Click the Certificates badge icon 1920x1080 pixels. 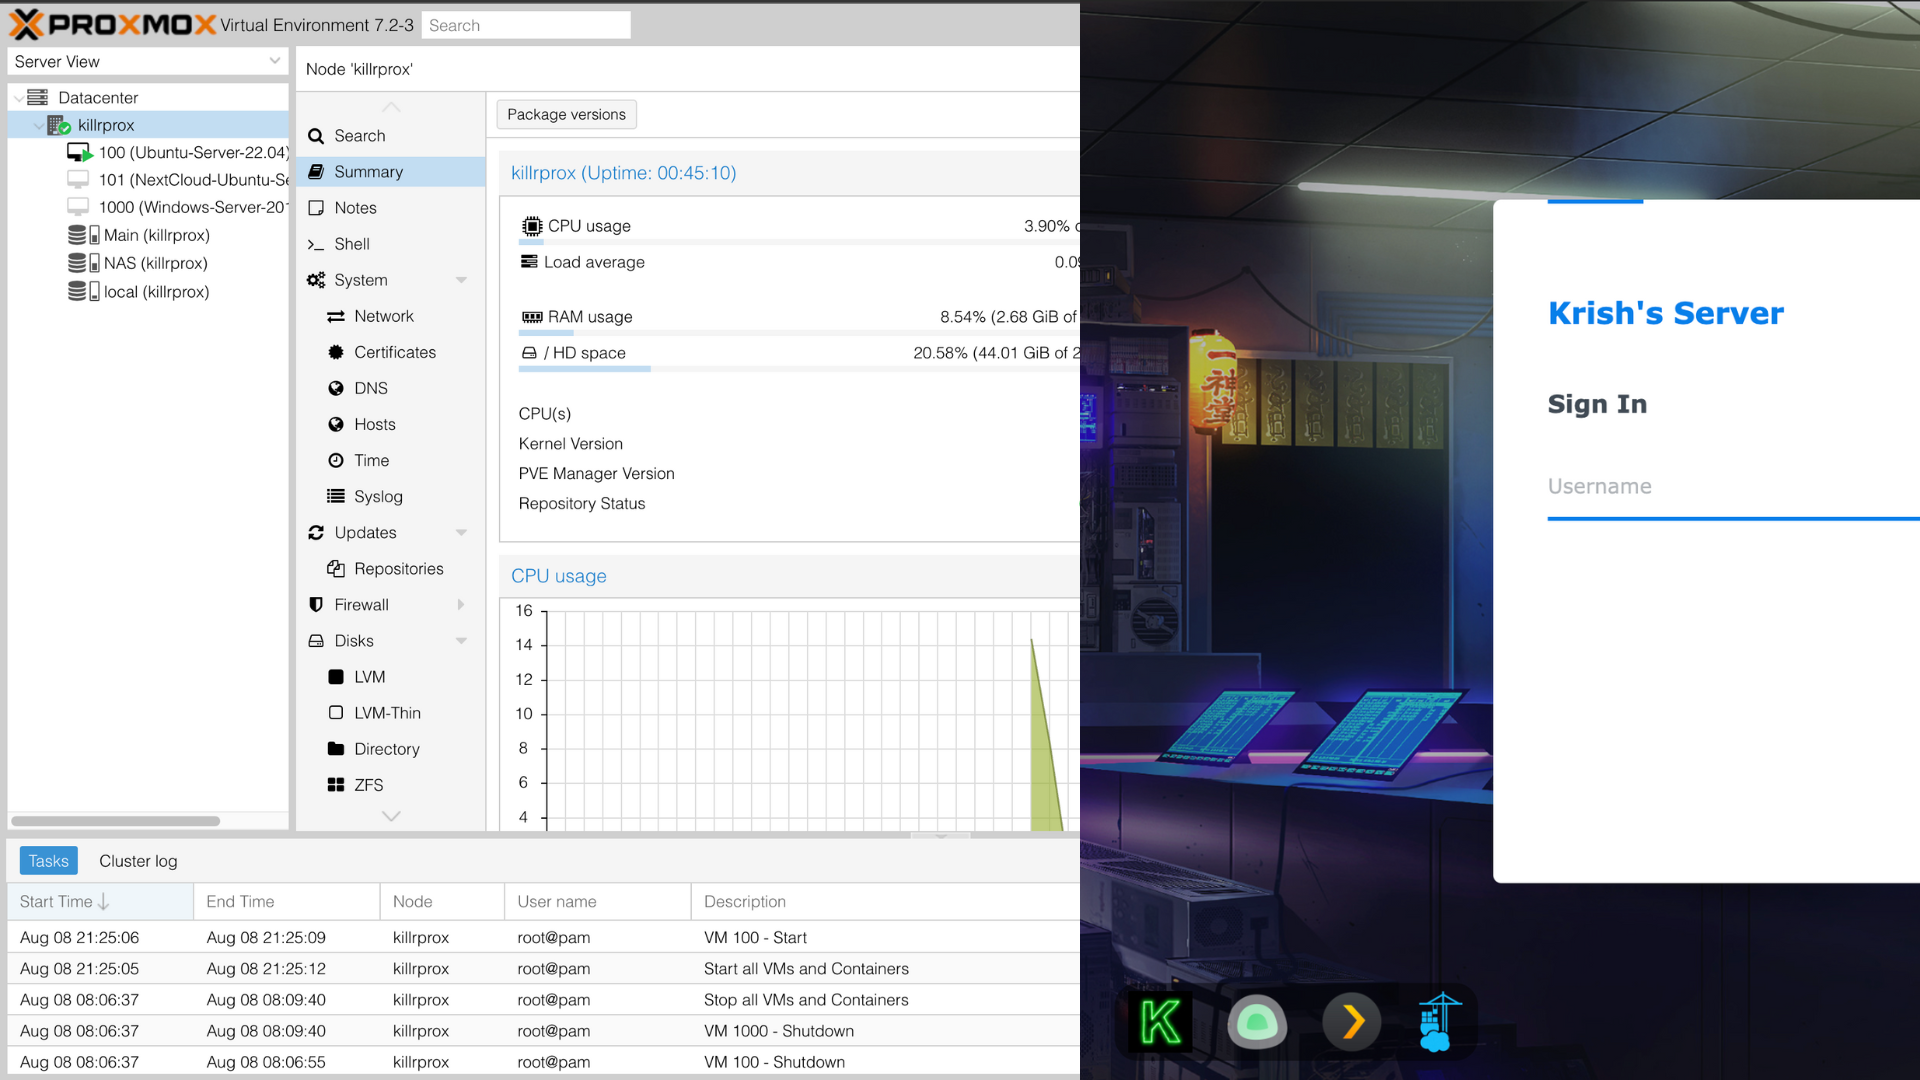(x=336, y=352)
